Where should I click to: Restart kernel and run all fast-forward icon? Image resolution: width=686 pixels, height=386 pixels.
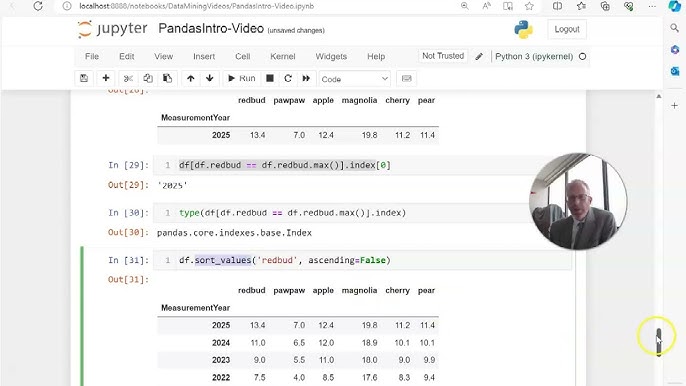pyautogui.click(x=306, y=78)
